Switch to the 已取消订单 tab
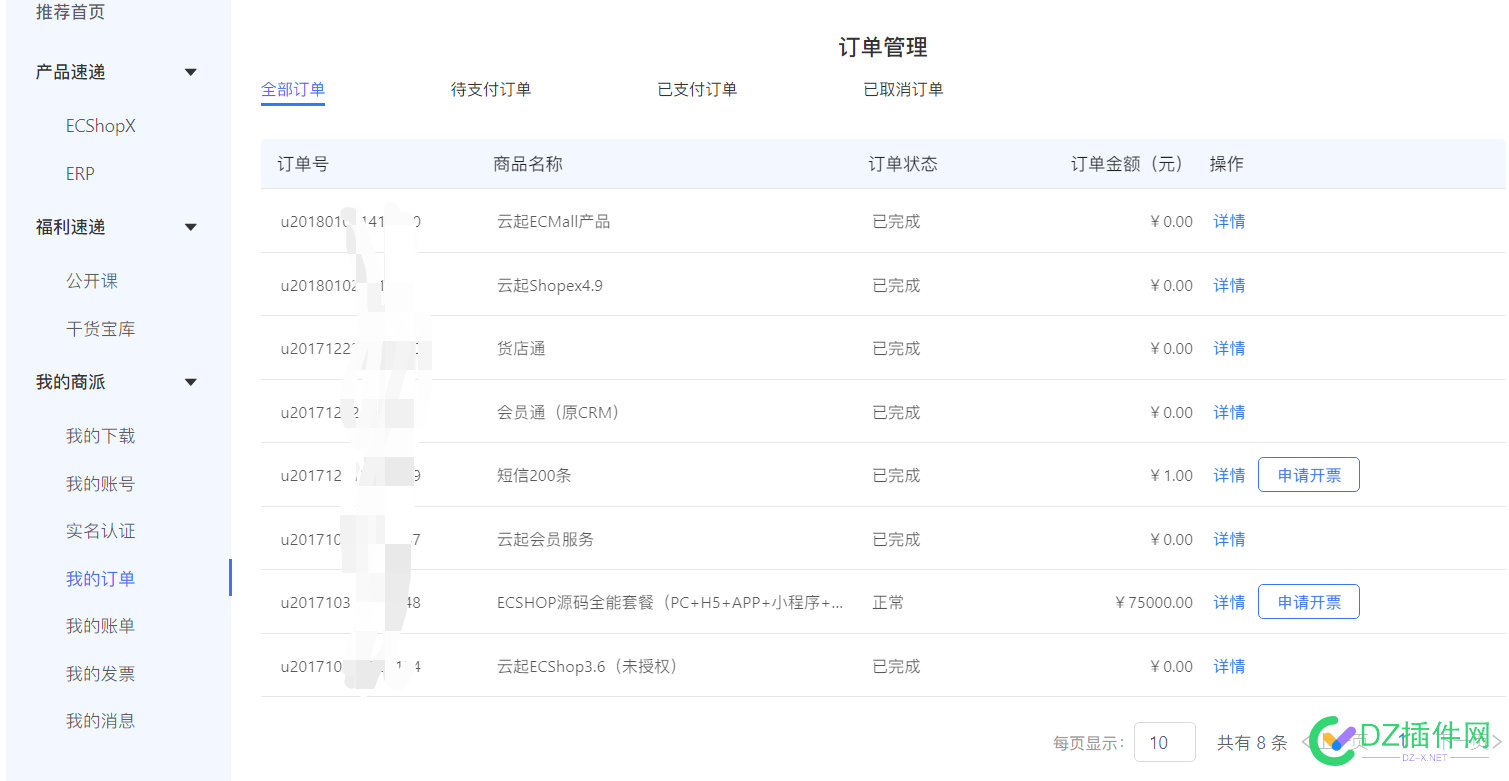 pos(904,90)
